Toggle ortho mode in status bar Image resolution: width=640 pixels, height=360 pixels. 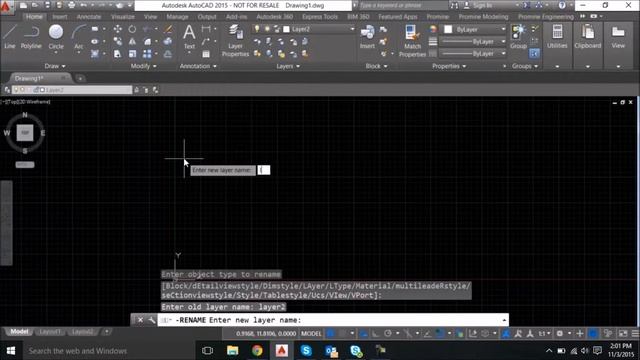coord(376,333)
